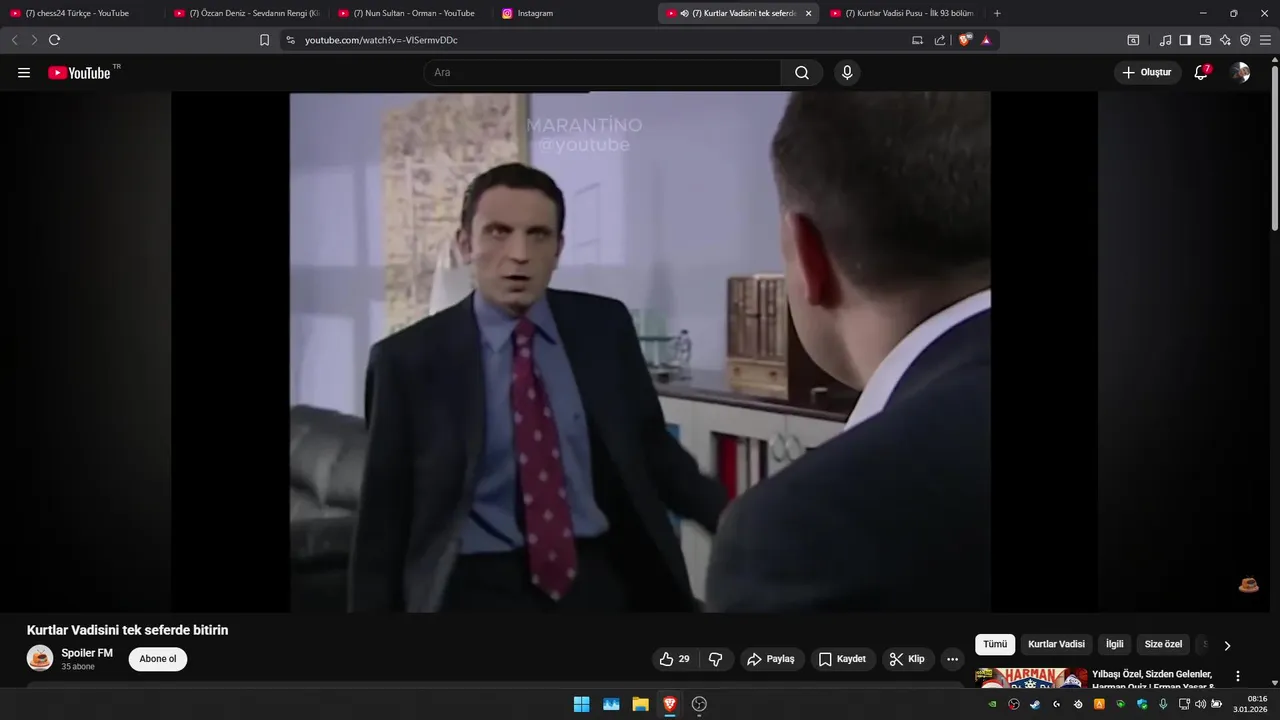Open the Brave main menu
1280x720 pixels.
pos(1266,40)
